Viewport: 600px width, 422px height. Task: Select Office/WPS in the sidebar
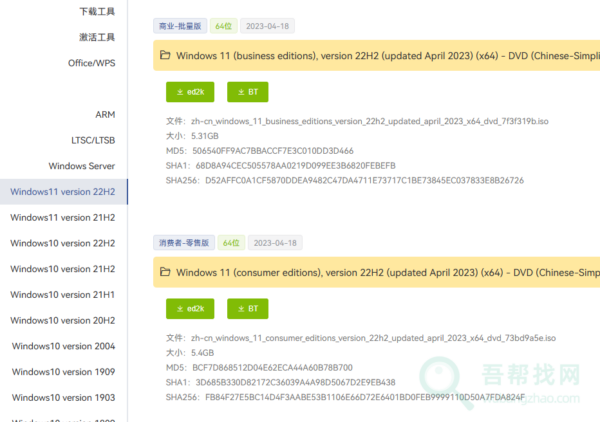coord(89,63)
